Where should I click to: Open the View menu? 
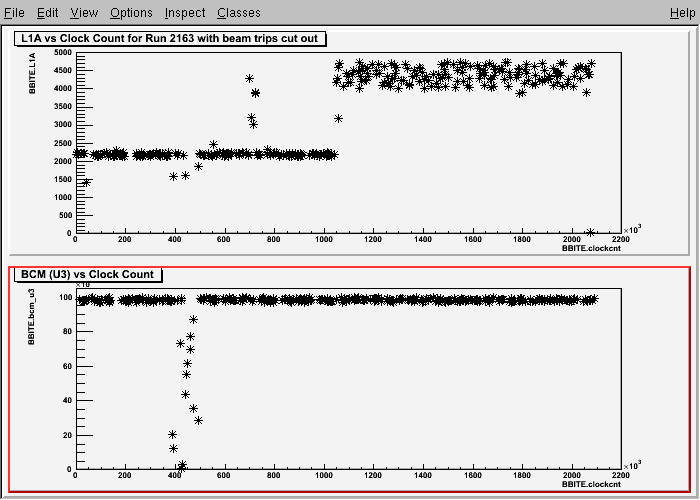pyautogui.click(x=84, y=13)
